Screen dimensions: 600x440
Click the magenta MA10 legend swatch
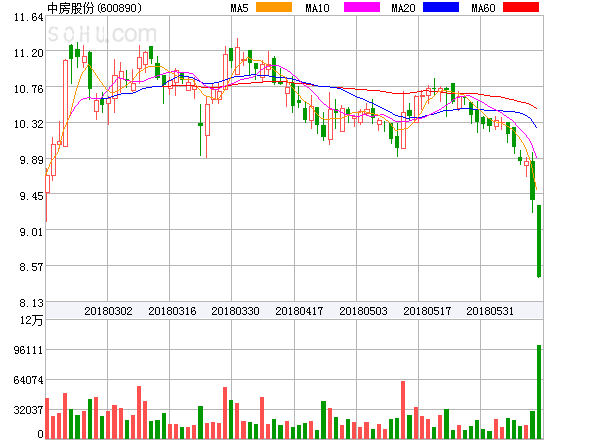click(362, 7)
